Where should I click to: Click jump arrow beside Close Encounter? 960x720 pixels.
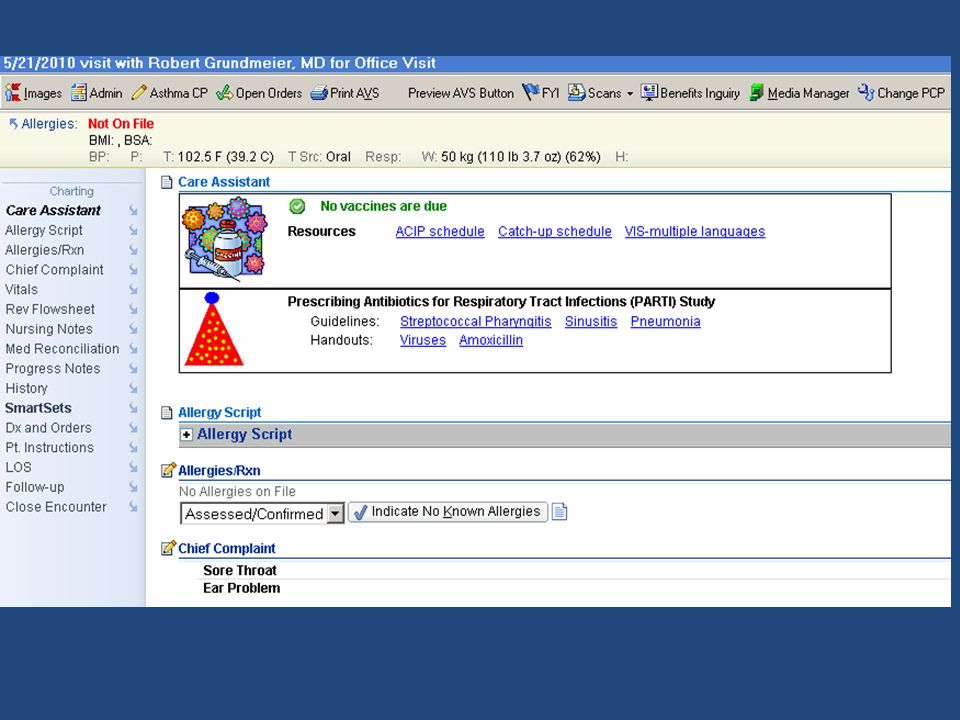point(133,507)
